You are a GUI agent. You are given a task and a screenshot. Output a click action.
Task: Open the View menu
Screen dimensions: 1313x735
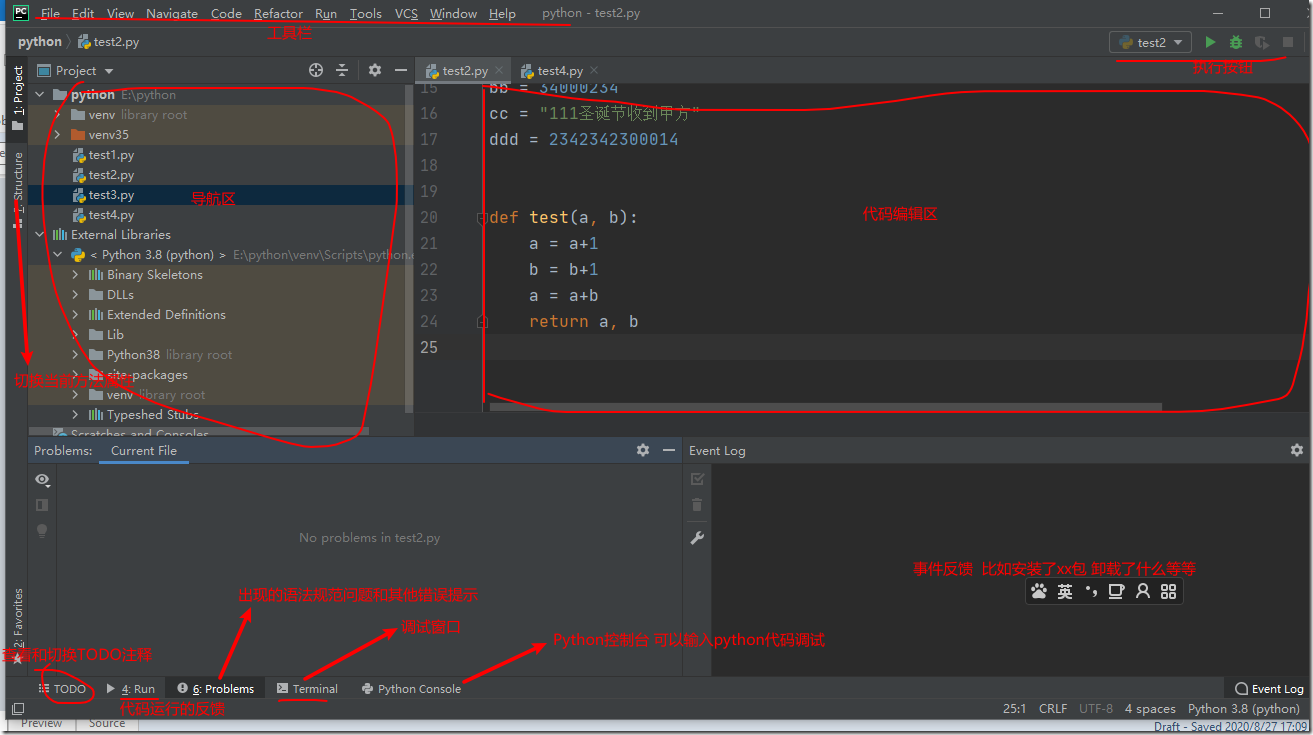click(x=120, y=13)
